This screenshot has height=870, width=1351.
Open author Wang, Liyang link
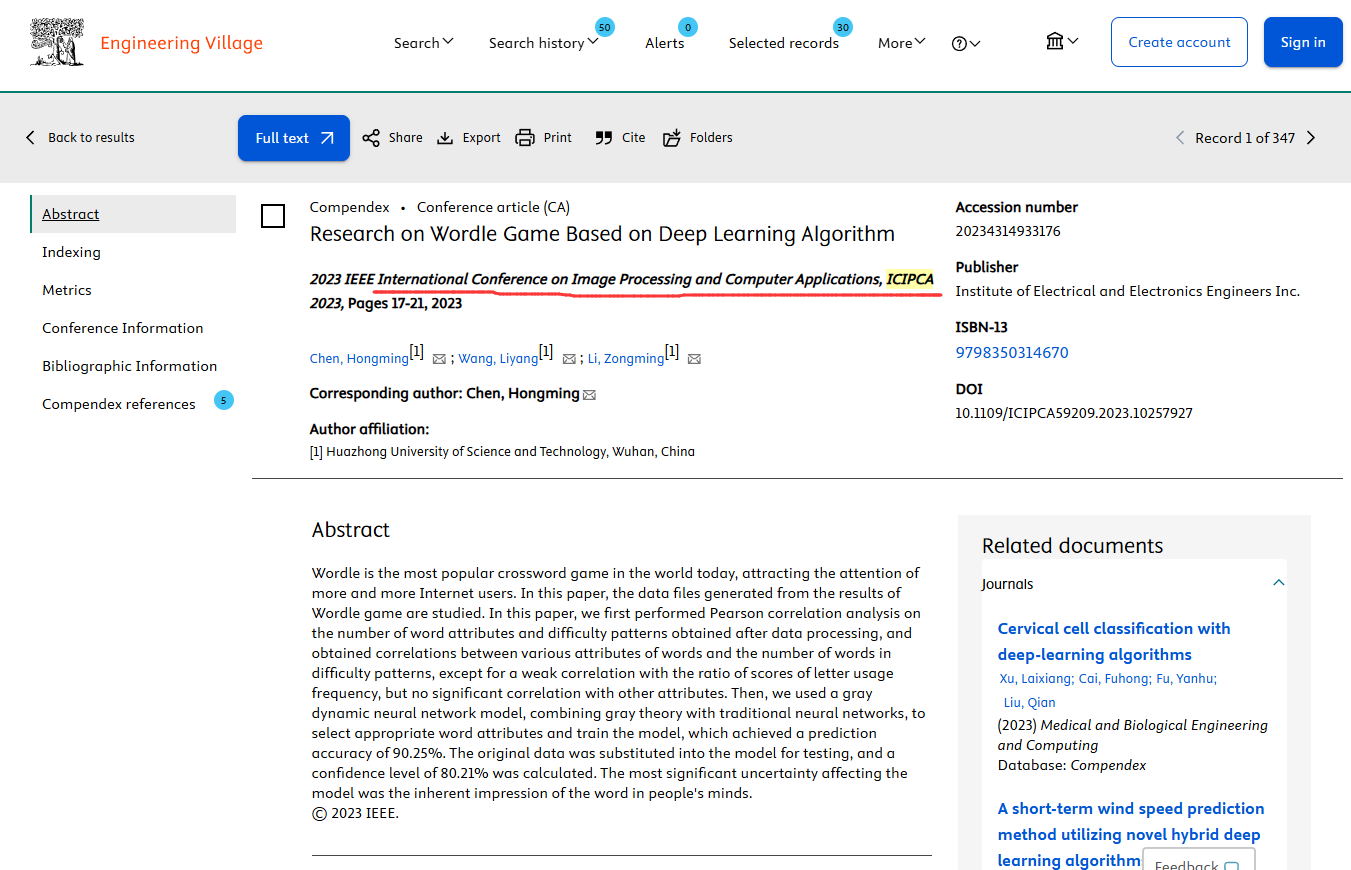click(x=498, y=359)
